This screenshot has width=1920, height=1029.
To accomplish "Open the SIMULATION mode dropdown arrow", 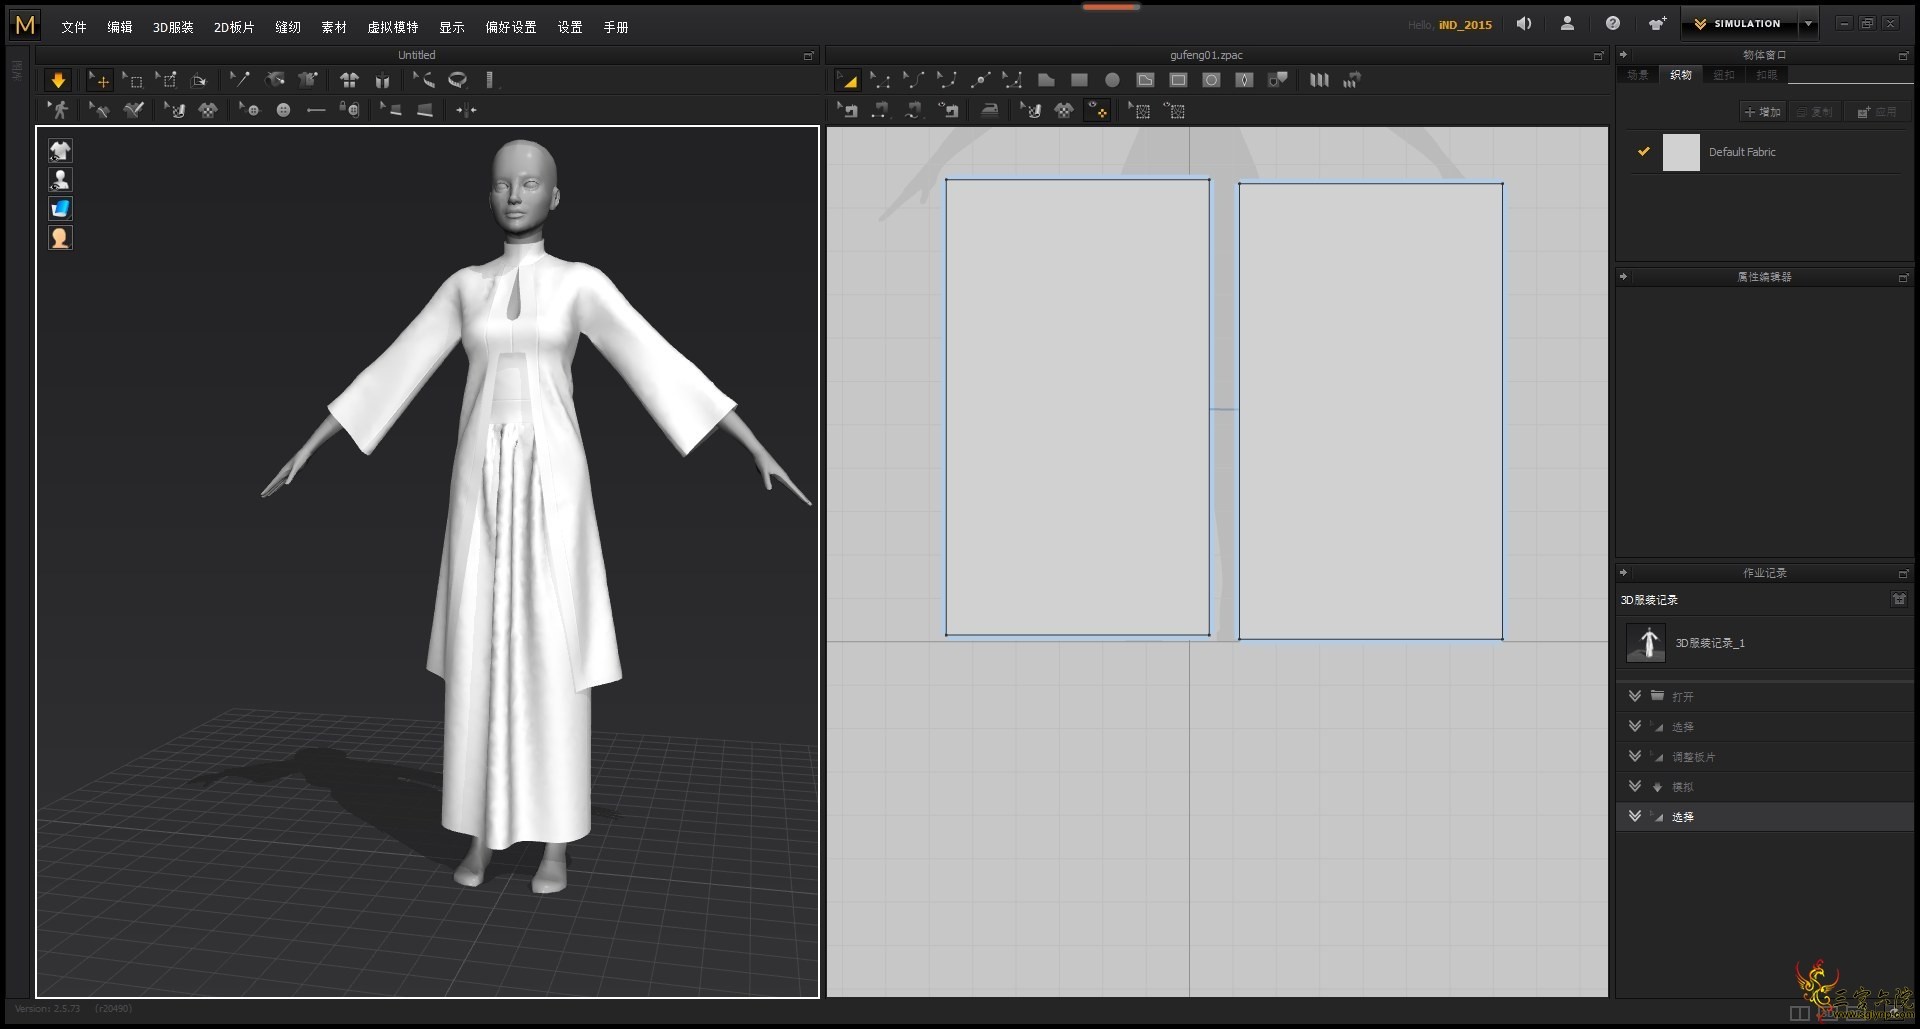I will (x=1808, y=24).
